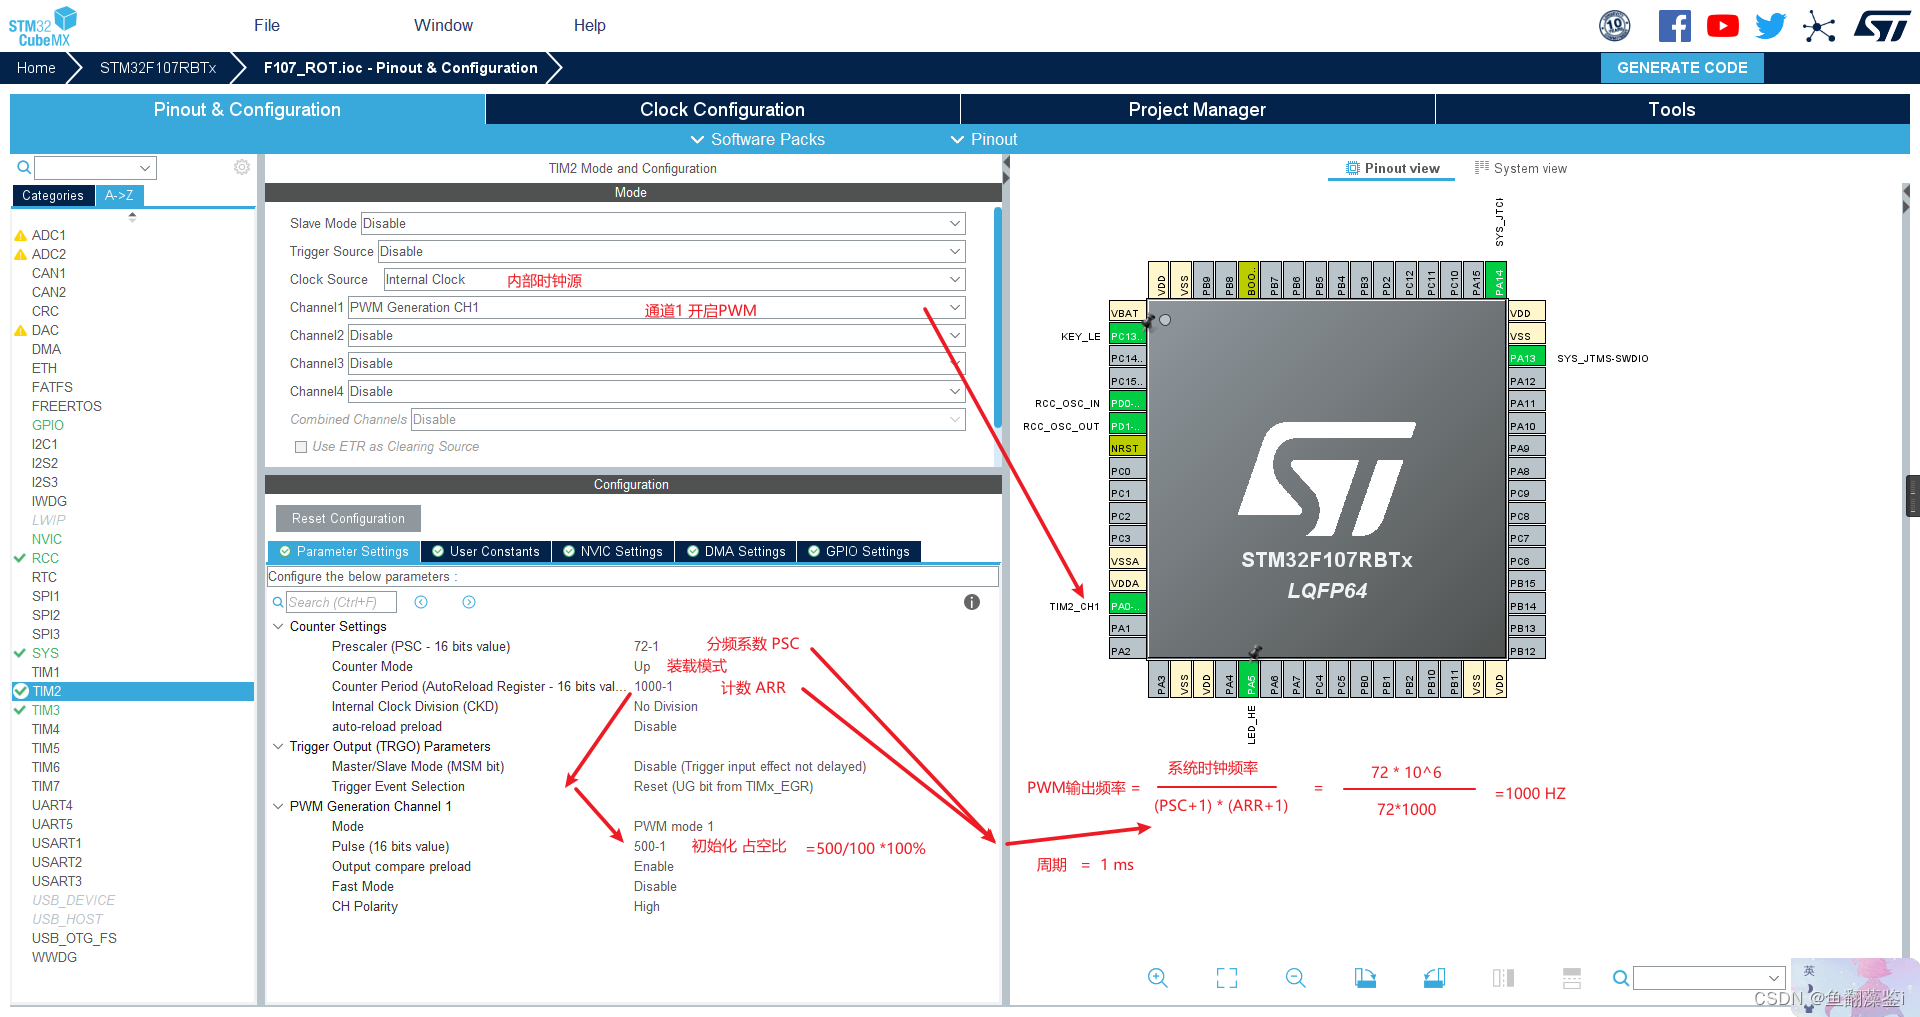Open category settings gear icon

242,167
